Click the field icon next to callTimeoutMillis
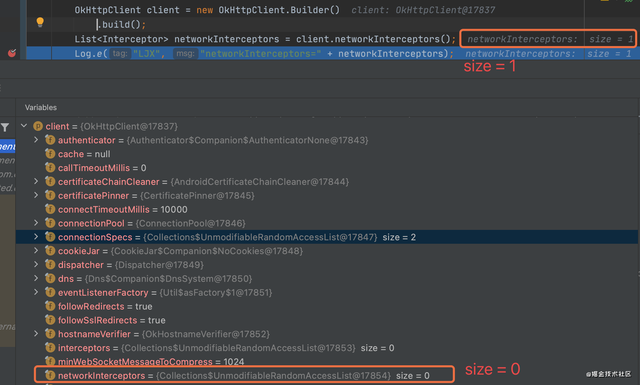This screenshot has width=640, height=385. 50,168
